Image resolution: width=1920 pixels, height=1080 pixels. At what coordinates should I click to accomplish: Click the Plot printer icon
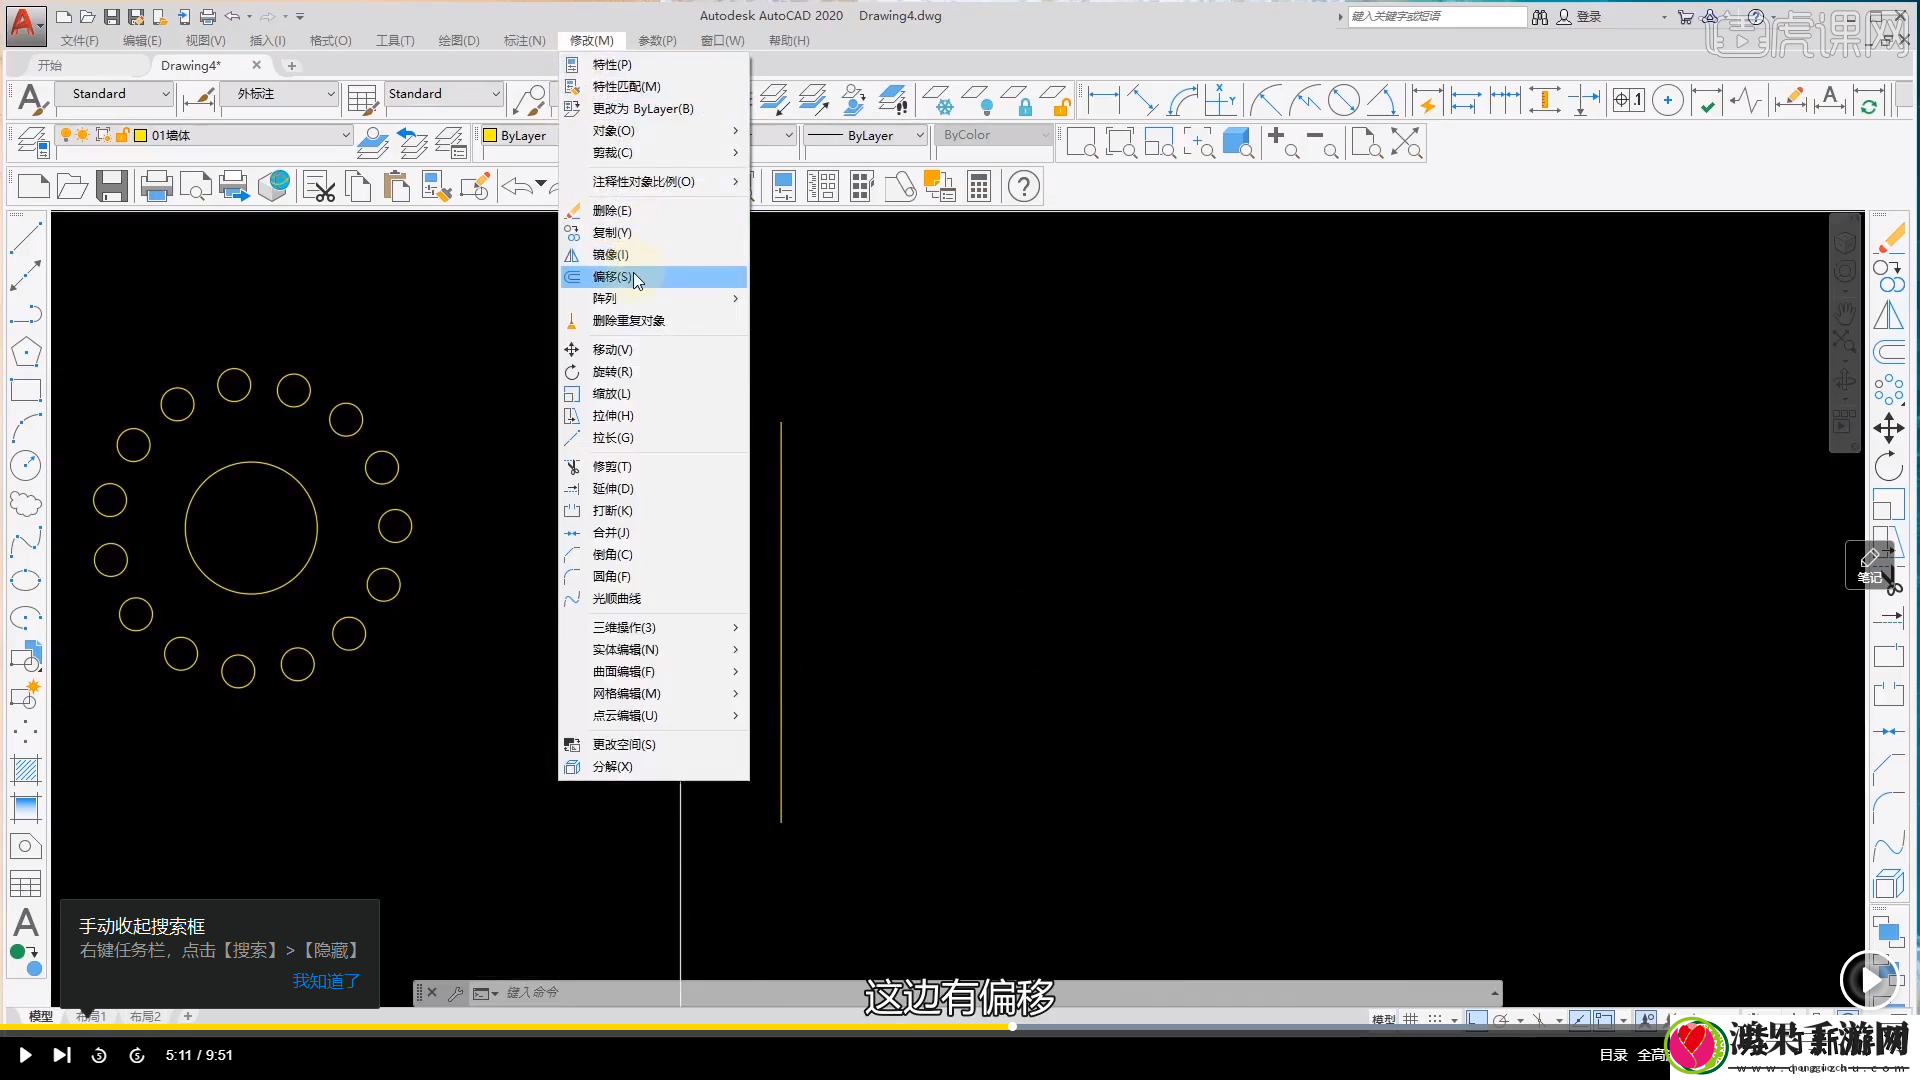pos(157,186)
